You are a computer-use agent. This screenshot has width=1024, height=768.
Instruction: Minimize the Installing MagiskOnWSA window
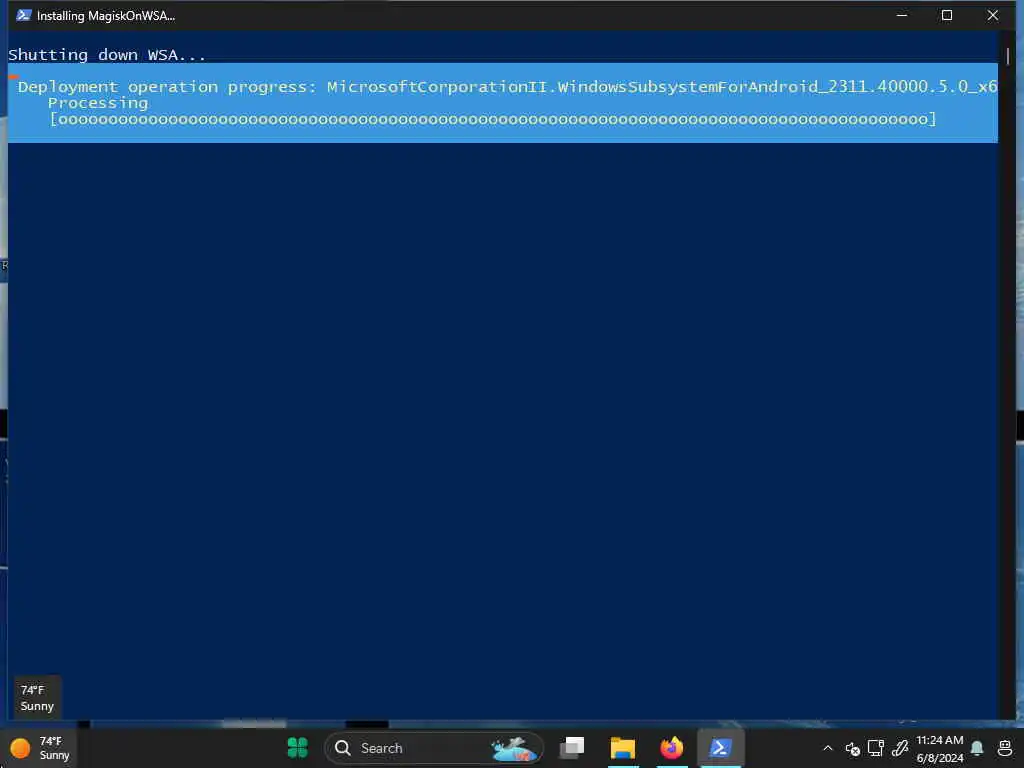[x=902, y=15]
